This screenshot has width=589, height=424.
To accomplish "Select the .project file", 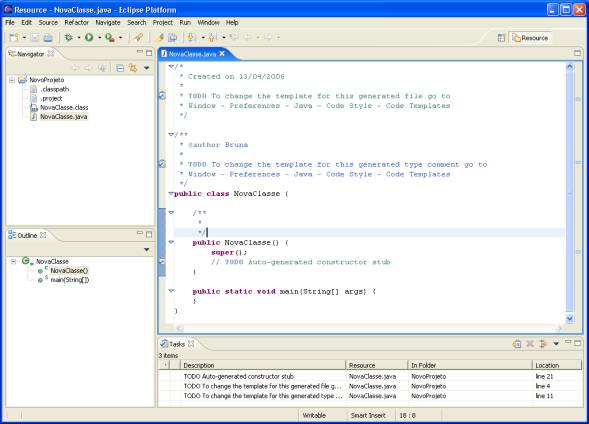I will (x=51, y=98).
